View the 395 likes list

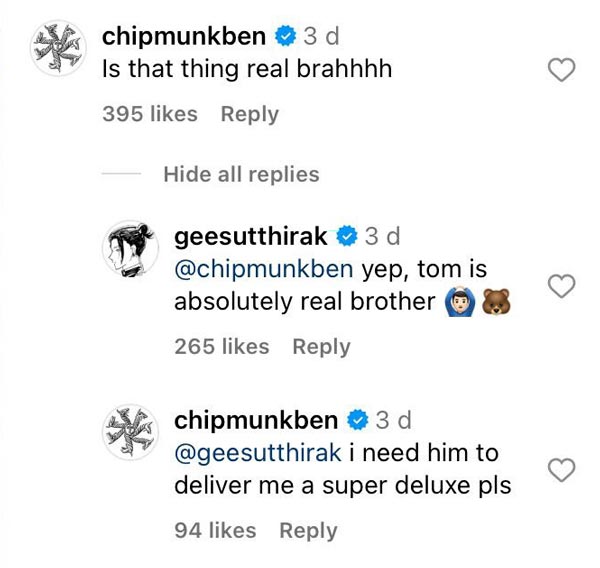(x=150, y=114)
